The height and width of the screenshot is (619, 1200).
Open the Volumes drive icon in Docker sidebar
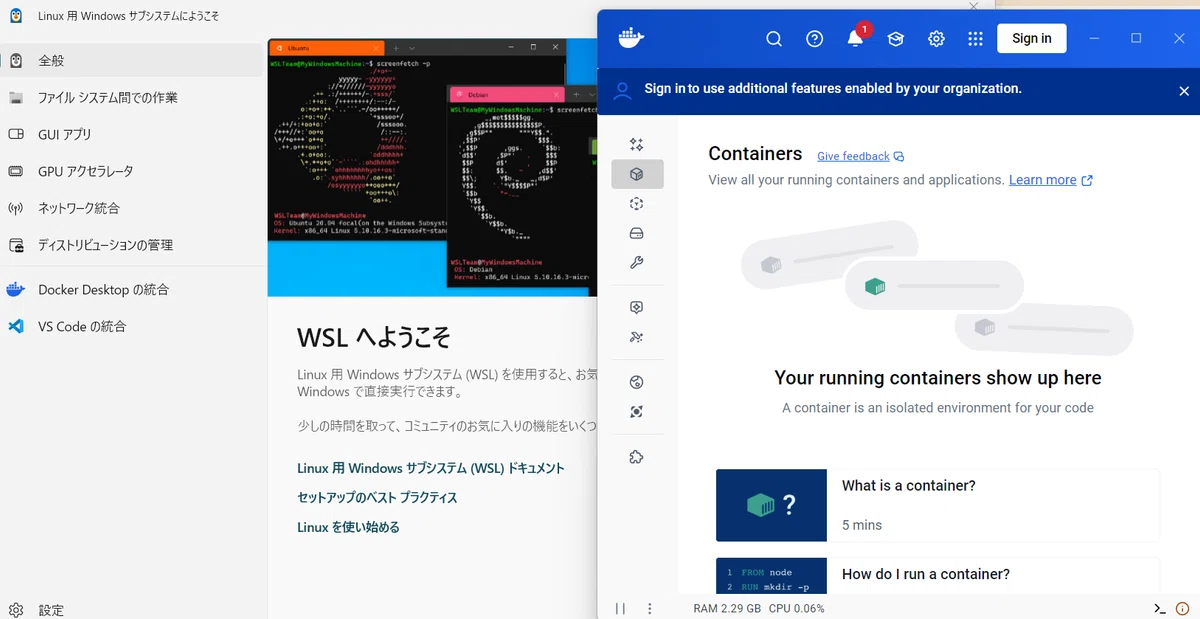pos(637,234)
